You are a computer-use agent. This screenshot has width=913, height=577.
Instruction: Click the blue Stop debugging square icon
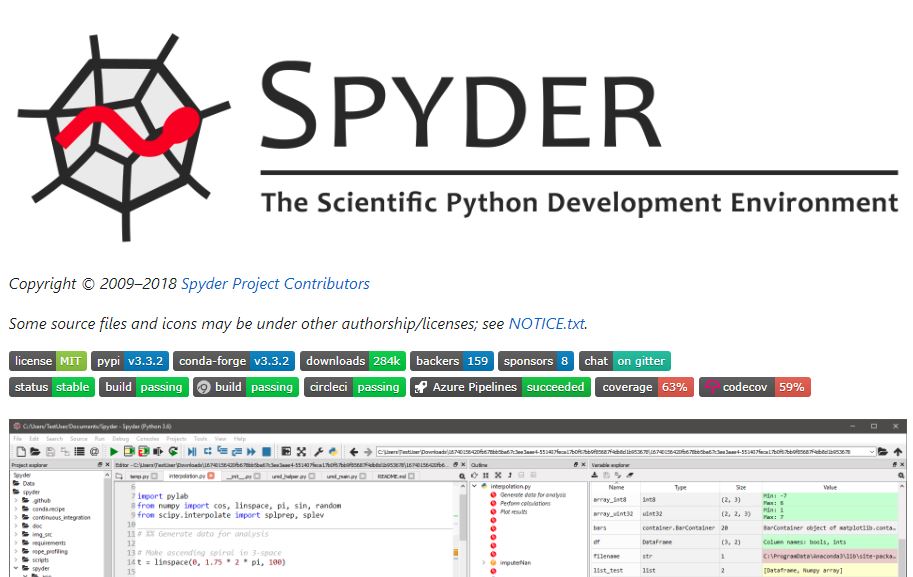tap(266, 451)
